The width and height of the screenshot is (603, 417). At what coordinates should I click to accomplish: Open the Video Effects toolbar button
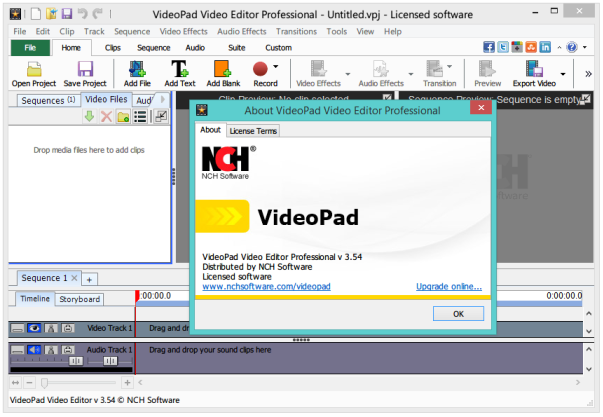pyautogui.click(x=318, y=74)
